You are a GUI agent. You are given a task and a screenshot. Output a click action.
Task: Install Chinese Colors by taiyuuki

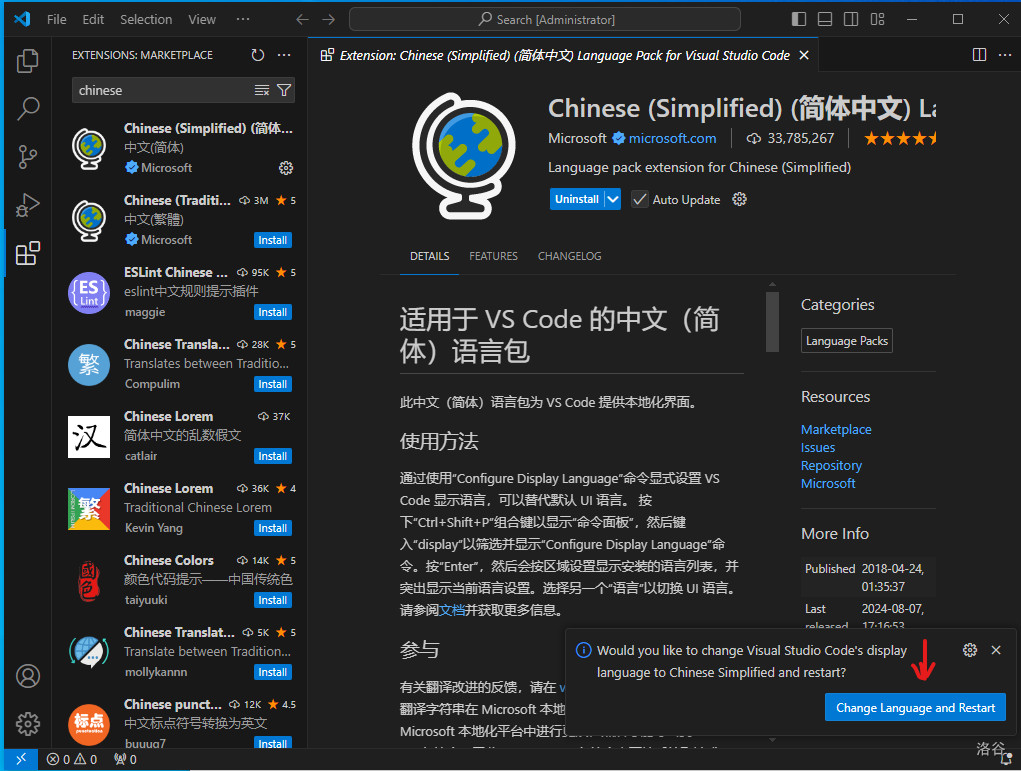click(x=272, y=600)
